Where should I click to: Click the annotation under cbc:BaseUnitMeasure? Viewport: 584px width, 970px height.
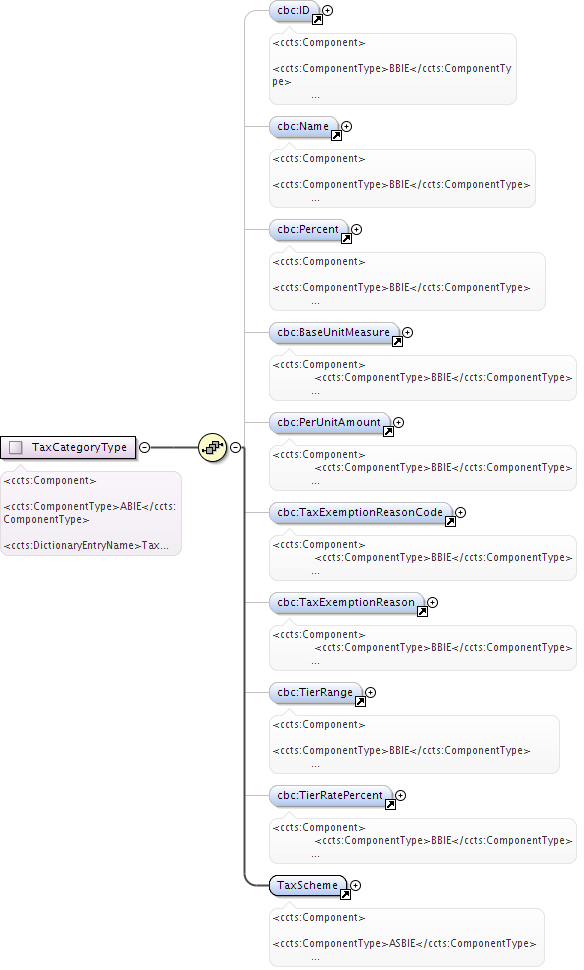point(423,378)
